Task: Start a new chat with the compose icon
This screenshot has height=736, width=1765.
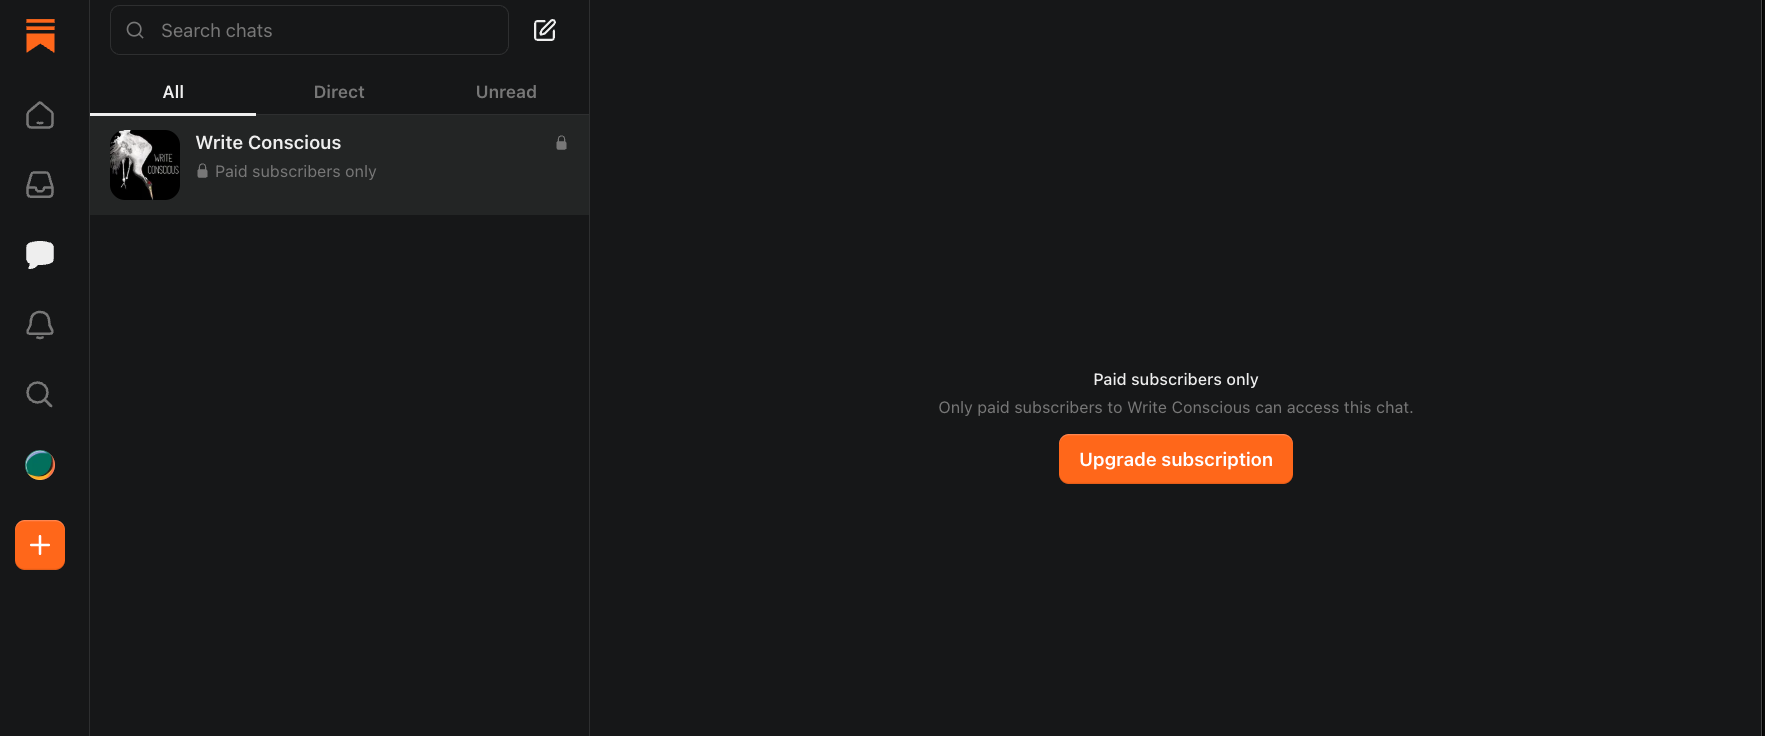Action: click(x=545, y=30)
